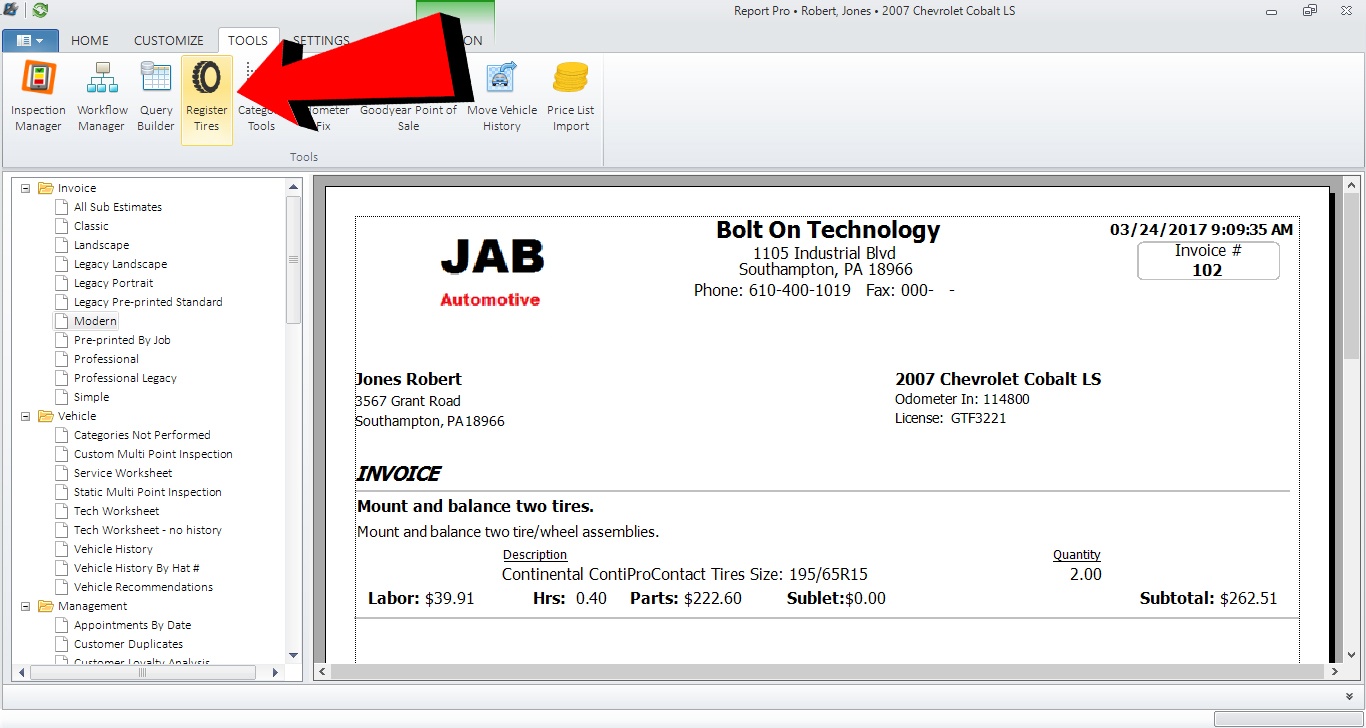Open the Tech Worksheet report
The height and width of the screenshot is (728, 1366).
click(116, 511)
